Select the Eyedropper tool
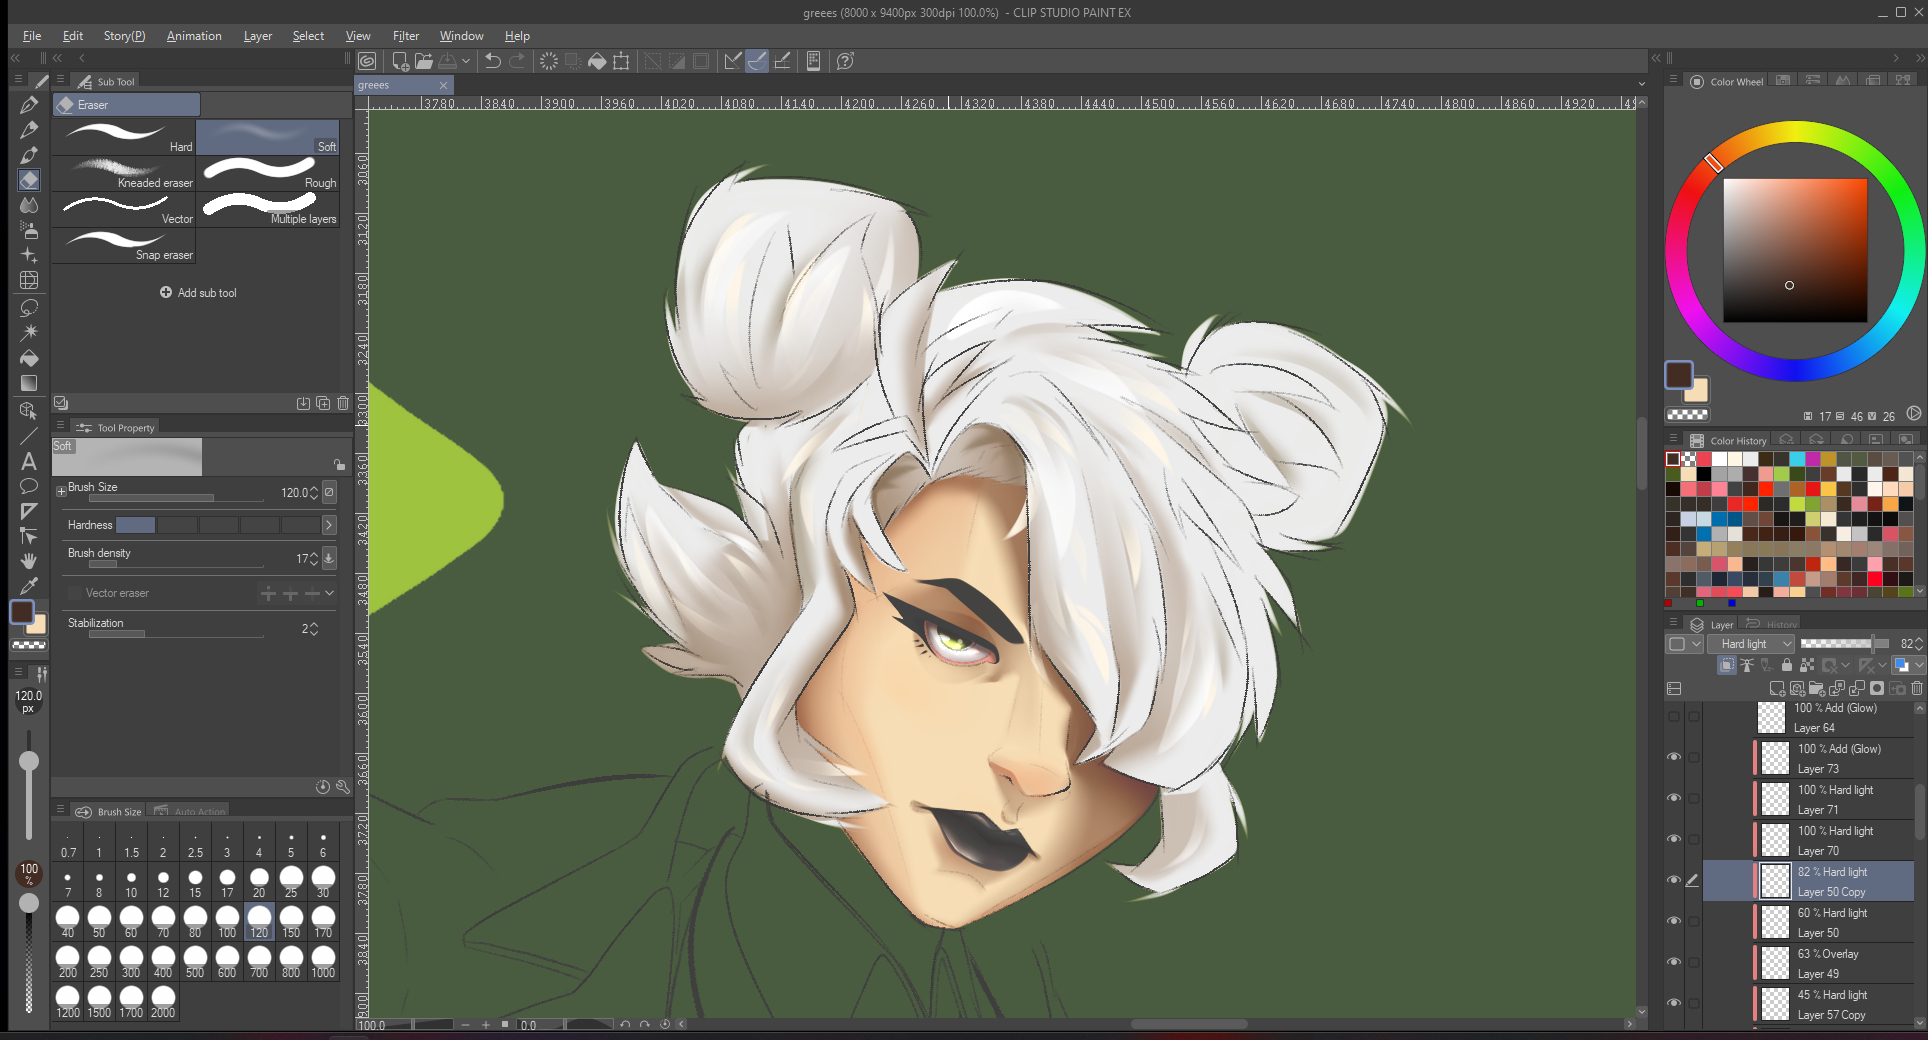The height and width of the screenshot is (1040, 1928). click(29, 586)
